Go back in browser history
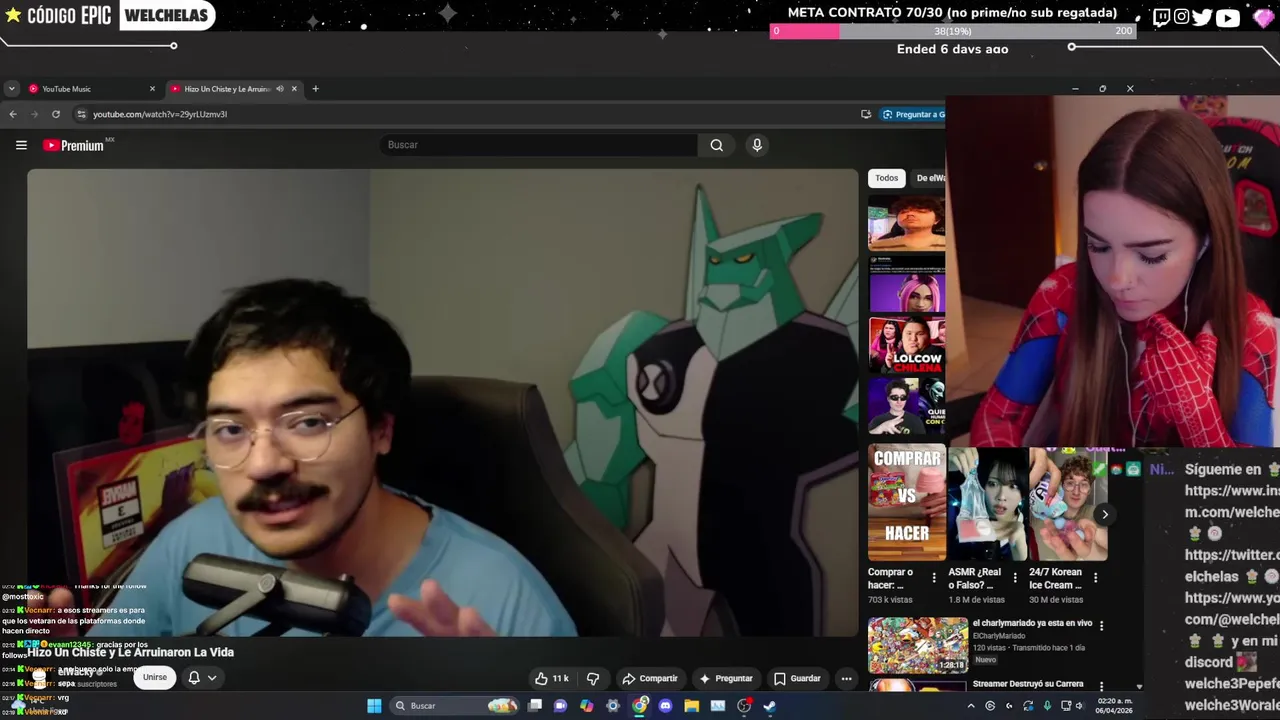1280x720 pixels. pos(13,114)
